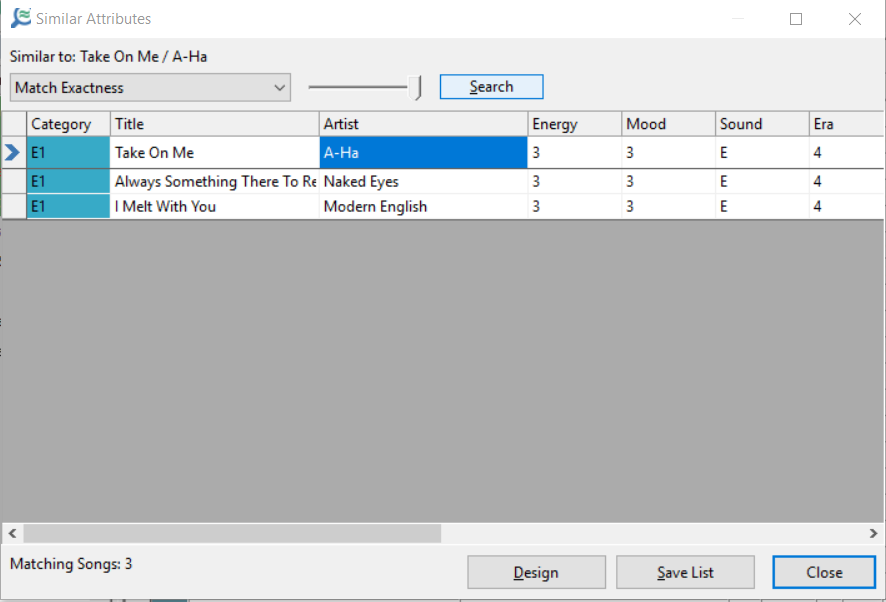This screenshot has height=602, width=886.
Task: Click the Similar Attributes app icon
Action: point(21,18)
